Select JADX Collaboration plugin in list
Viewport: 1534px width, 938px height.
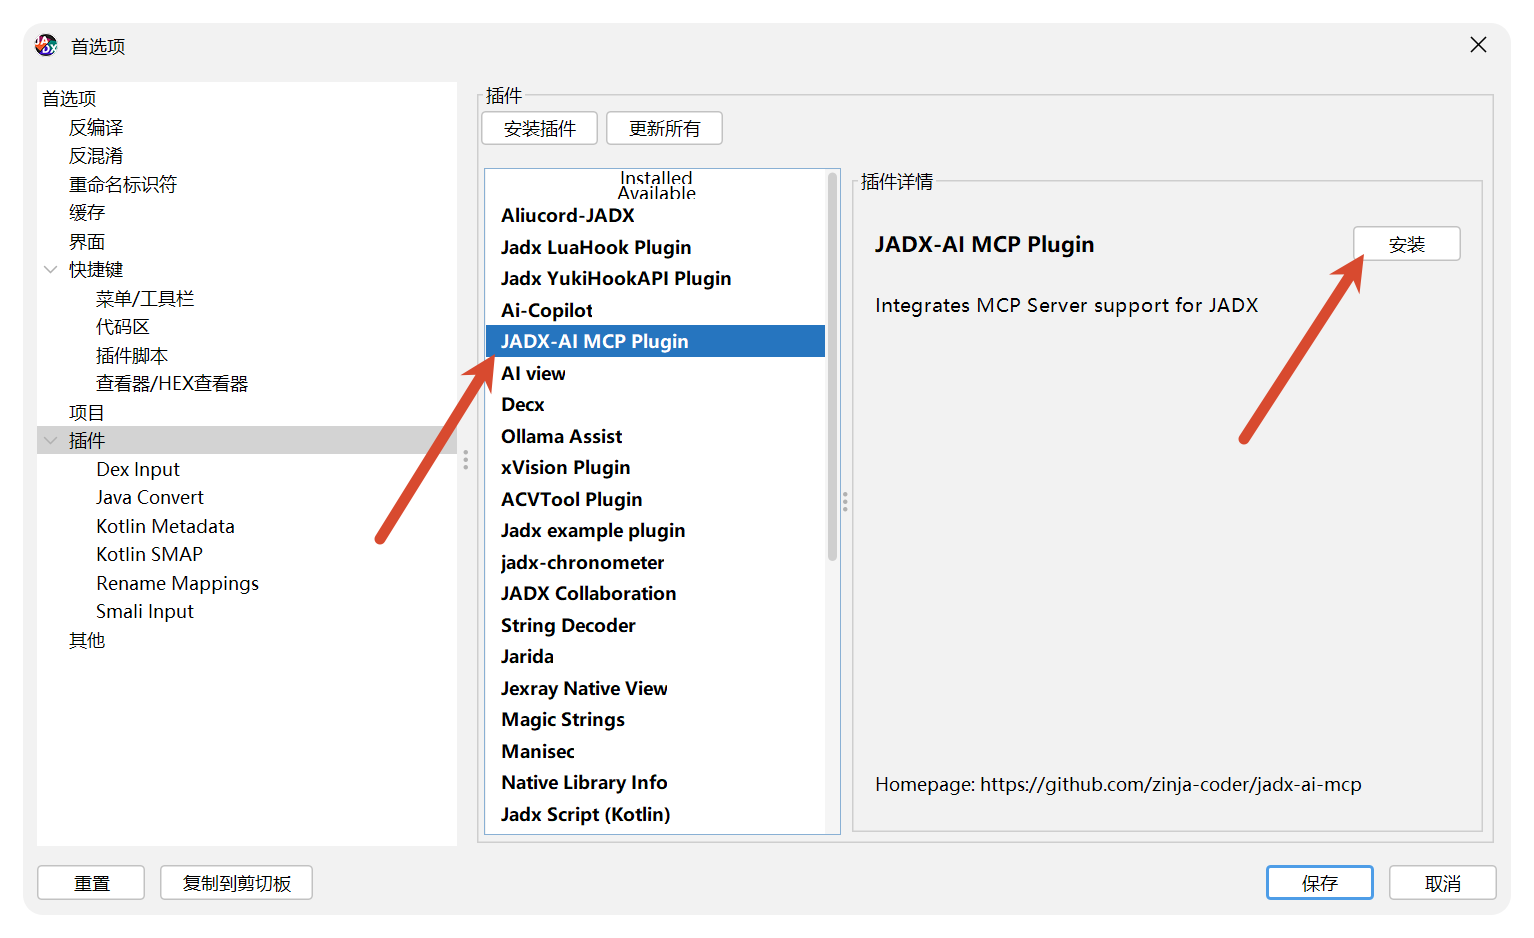click(655, 594)
